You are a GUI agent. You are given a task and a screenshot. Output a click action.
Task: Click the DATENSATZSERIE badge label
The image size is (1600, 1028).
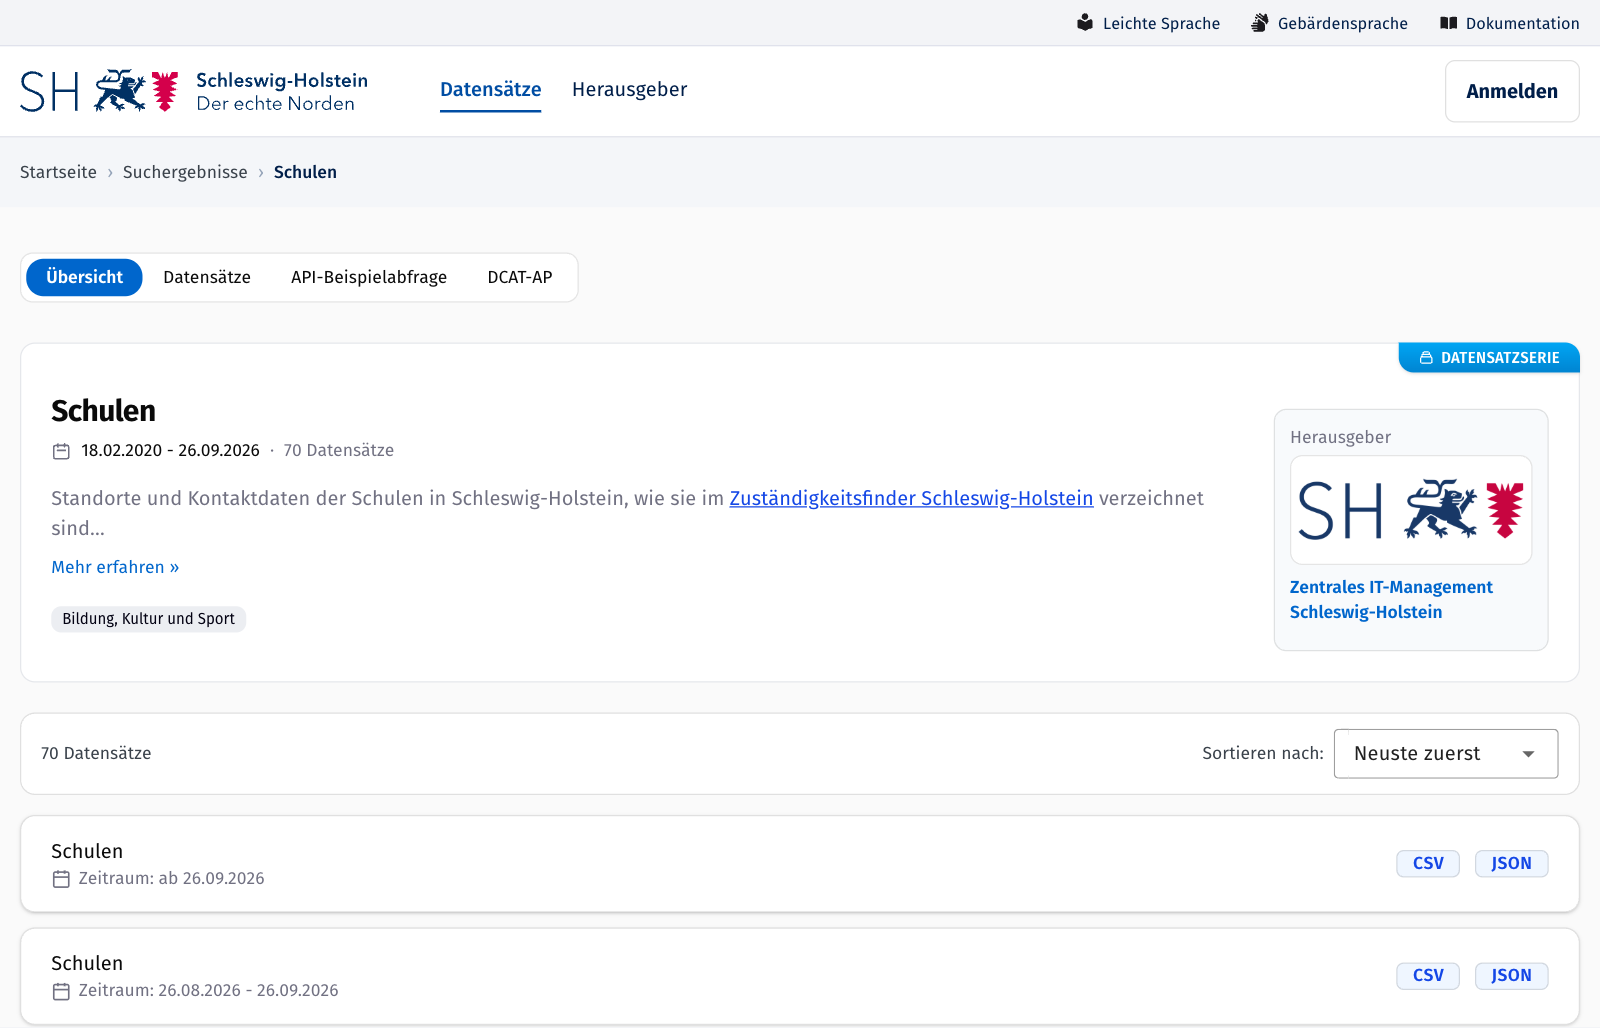coord(1500,358)
